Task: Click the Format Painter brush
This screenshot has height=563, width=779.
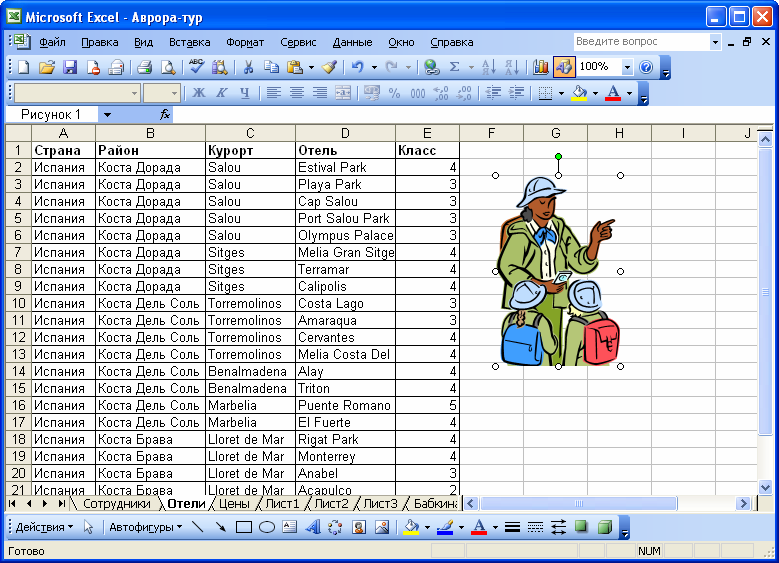Action: coord(330,67)
